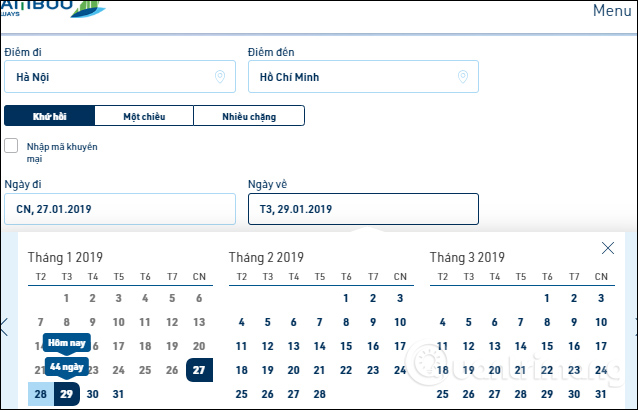Image resolution: width=638 pixels, height=410 pixels.
Task: Switch to Nhiều chặng trip type
Action: [x=249, y=117]
